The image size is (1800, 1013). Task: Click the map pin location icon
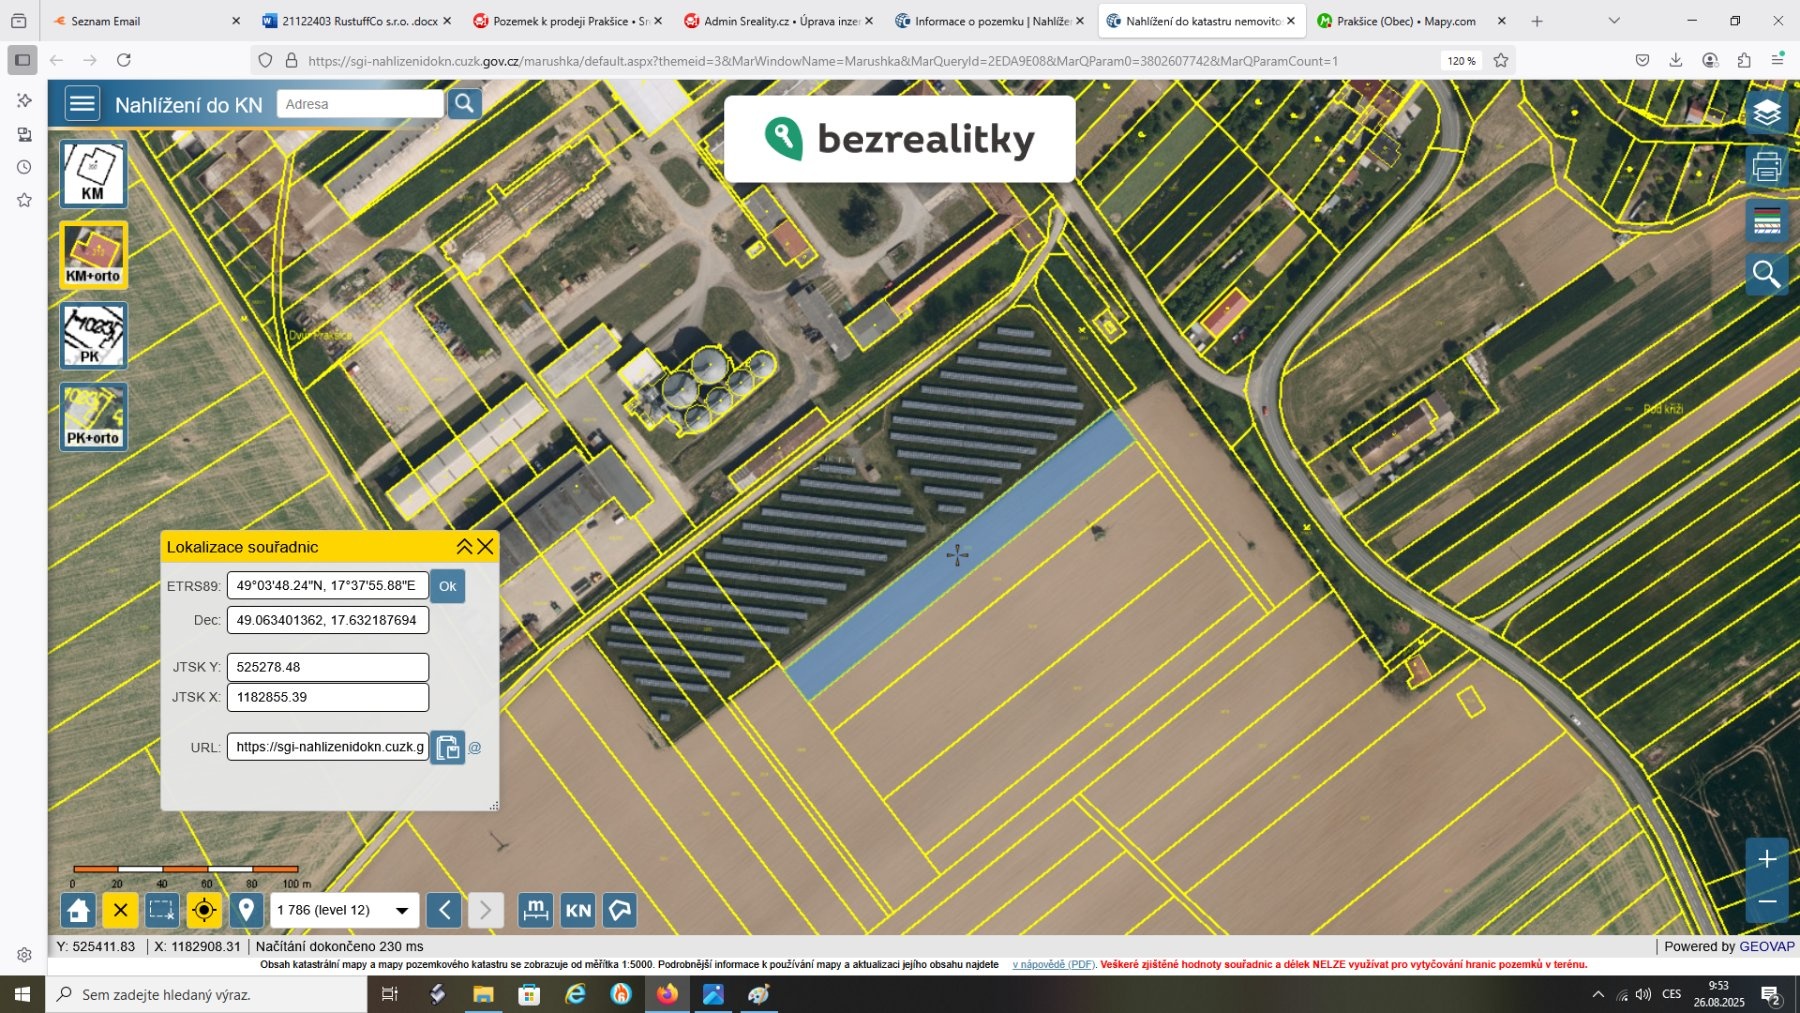[x=246, y=910]
